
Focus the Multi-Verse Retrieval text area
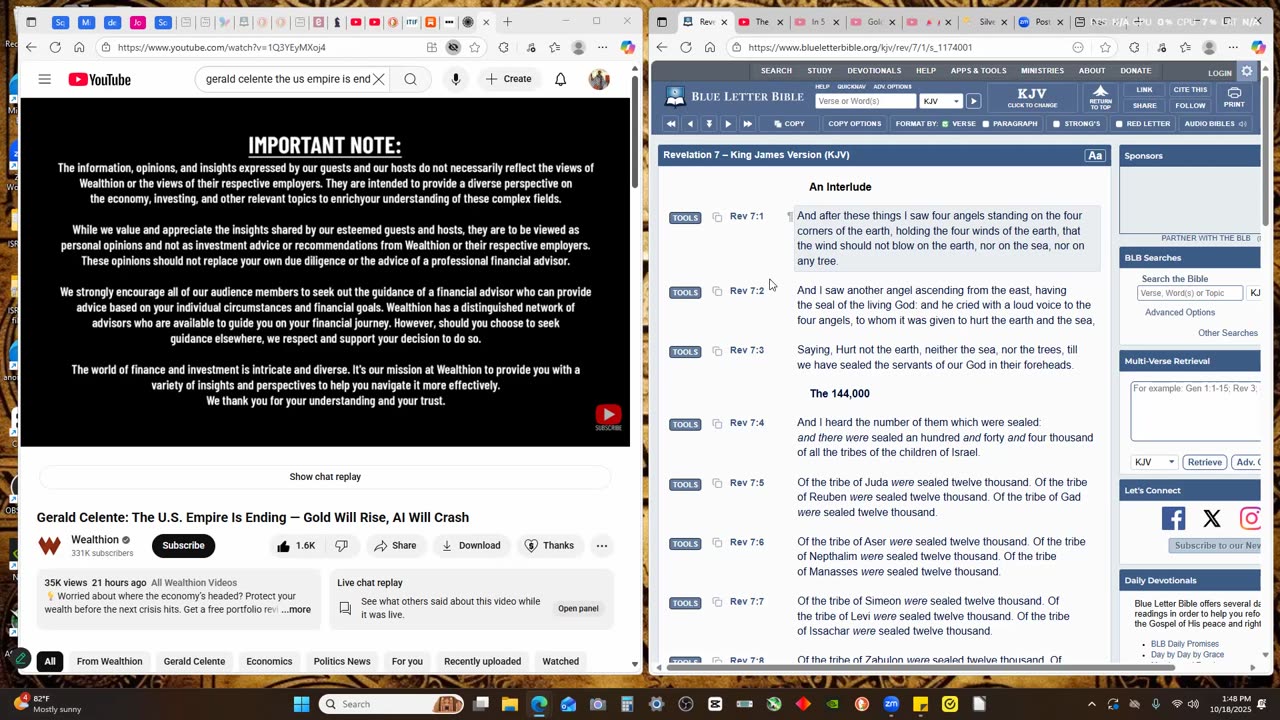click(x=1196, y=411)
